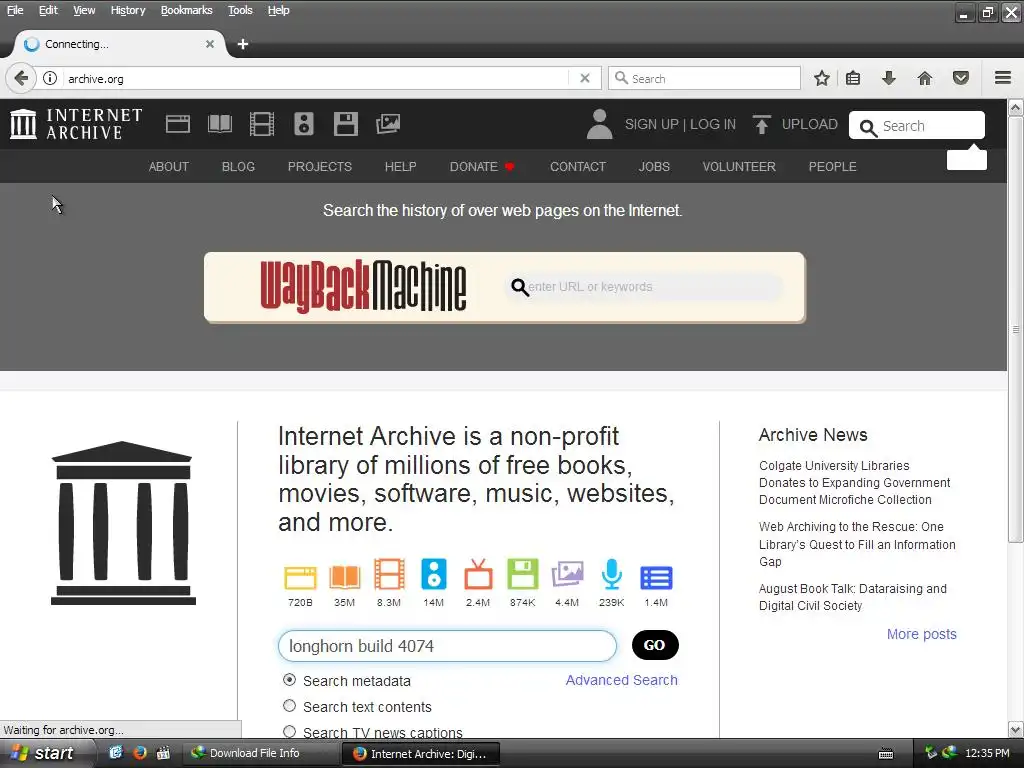Viewport: 1024px width, 768px height.
Task: Show site information icon in address bar
Action: (50, 78)
